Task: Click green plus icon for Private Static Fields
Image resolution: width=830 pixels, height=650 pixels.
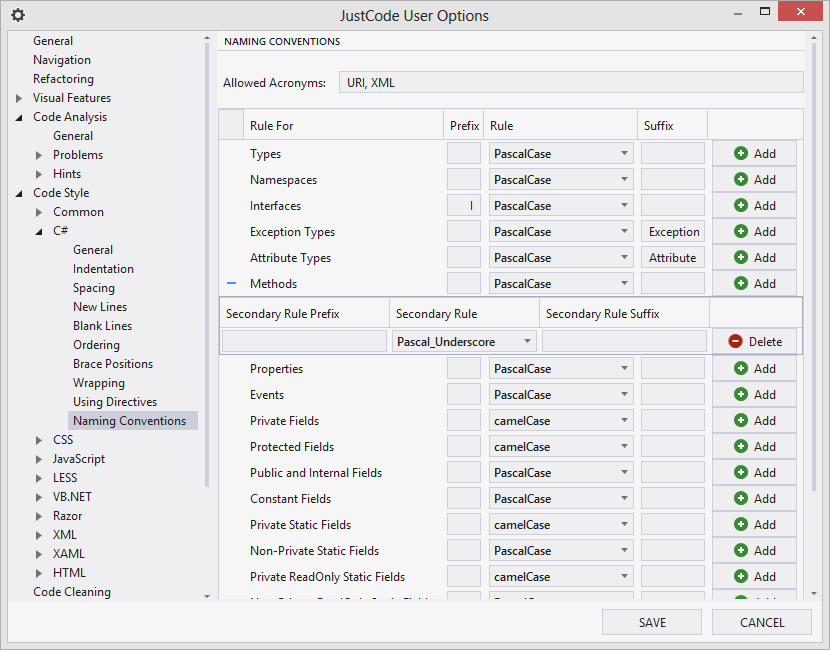Action: coord(741,524)
